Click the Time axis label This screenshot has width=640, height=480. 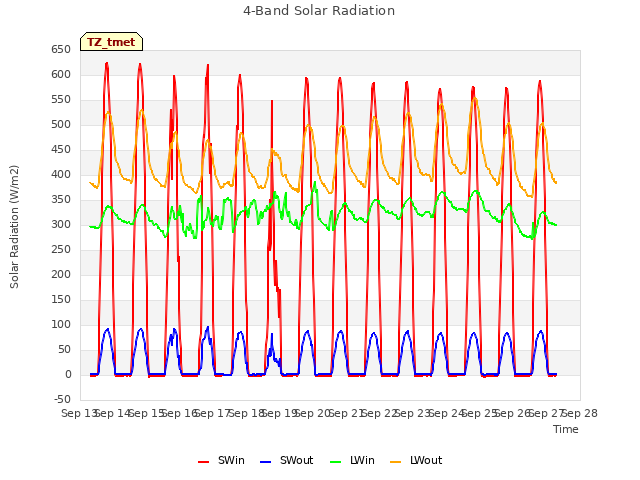(x=566, y=429)
